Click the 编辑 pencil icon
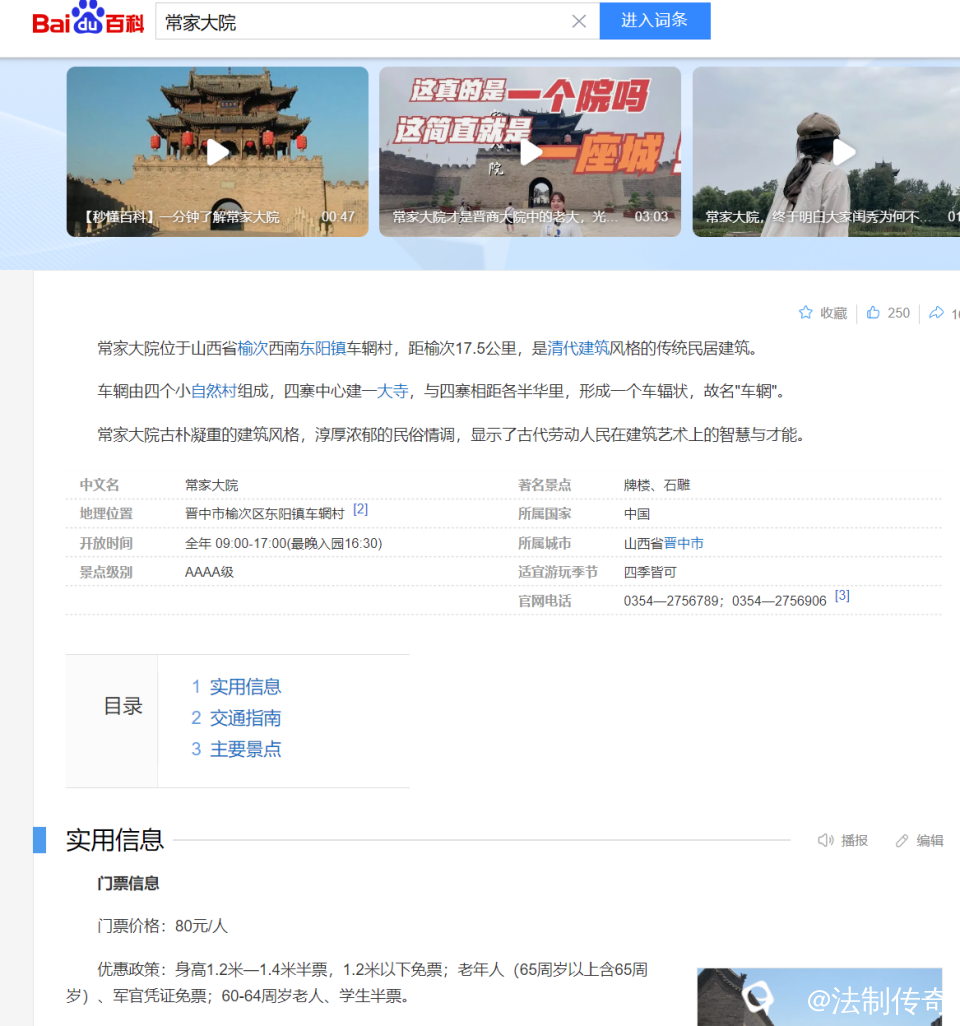 tap(902, 840)
